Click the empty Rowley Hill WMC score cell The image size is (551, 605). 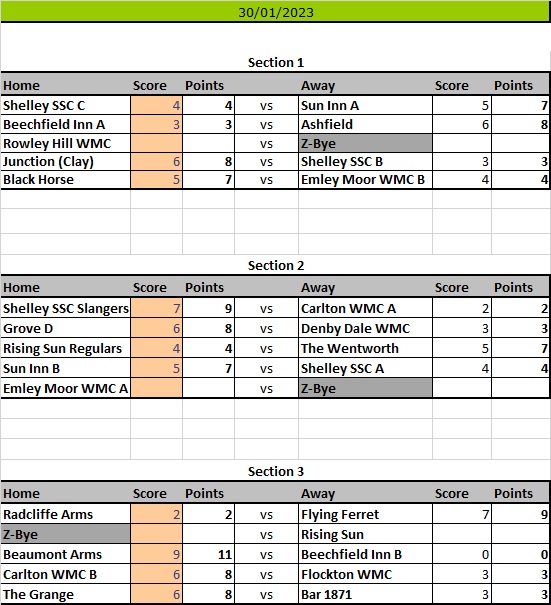(x=156, y=143)
